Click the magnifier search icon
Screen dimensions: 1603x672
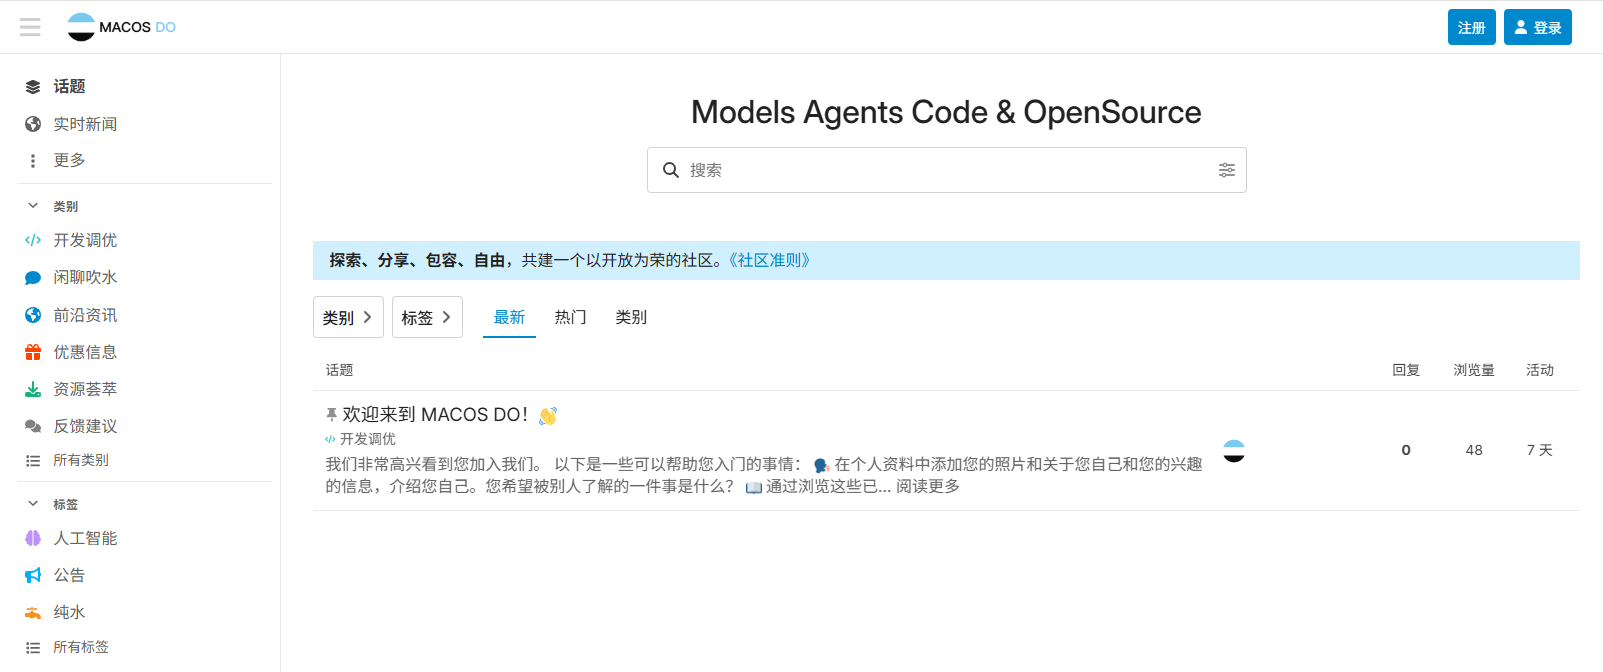[x=671, y=170]
